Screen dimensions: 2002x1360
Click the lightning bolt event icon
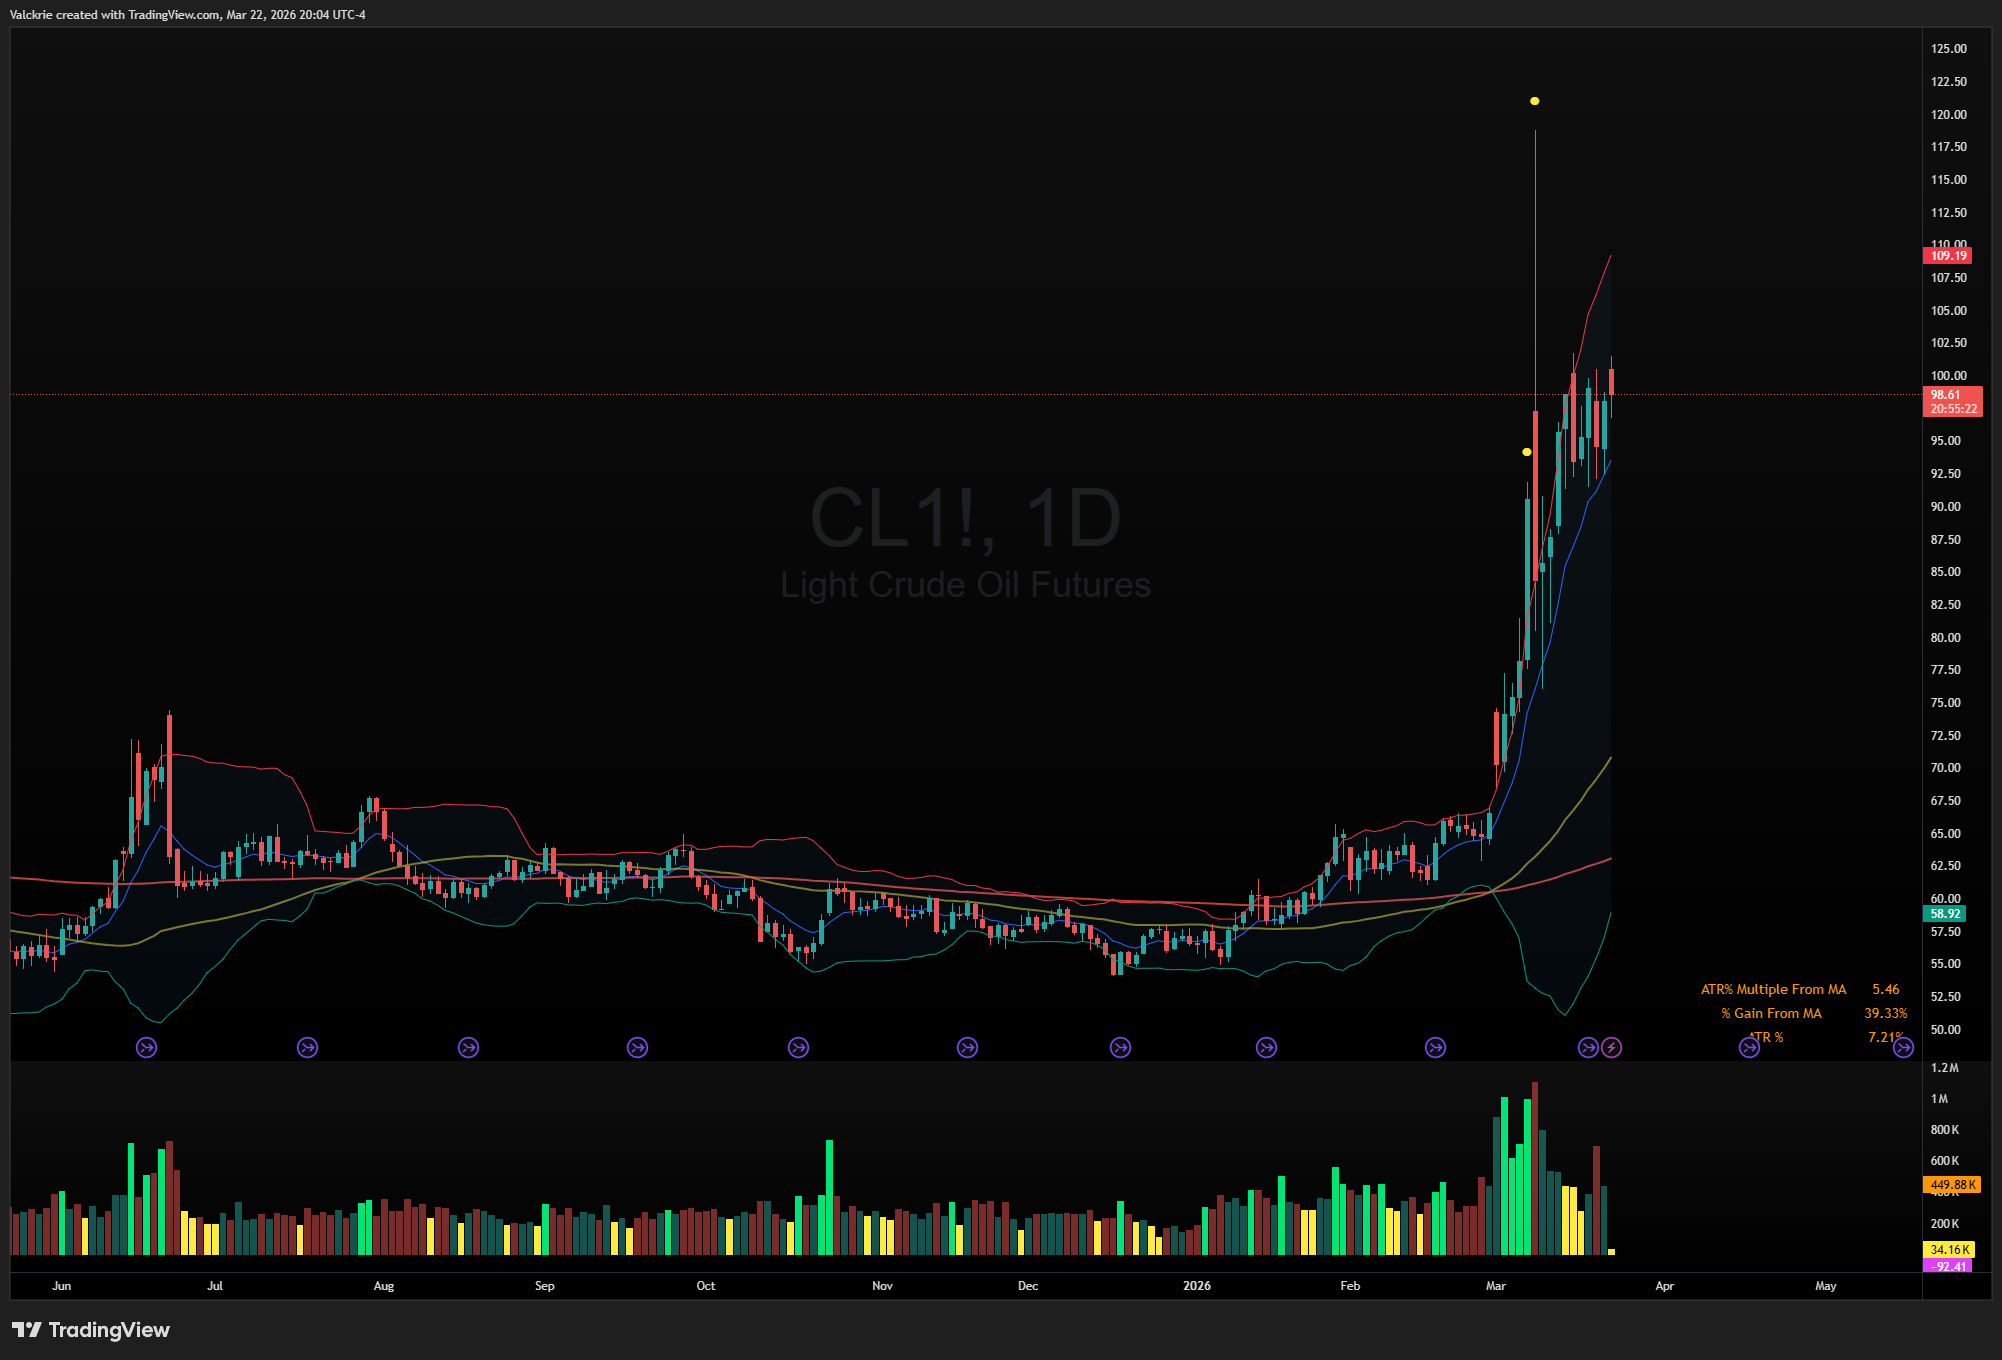click(1611, 1047)
